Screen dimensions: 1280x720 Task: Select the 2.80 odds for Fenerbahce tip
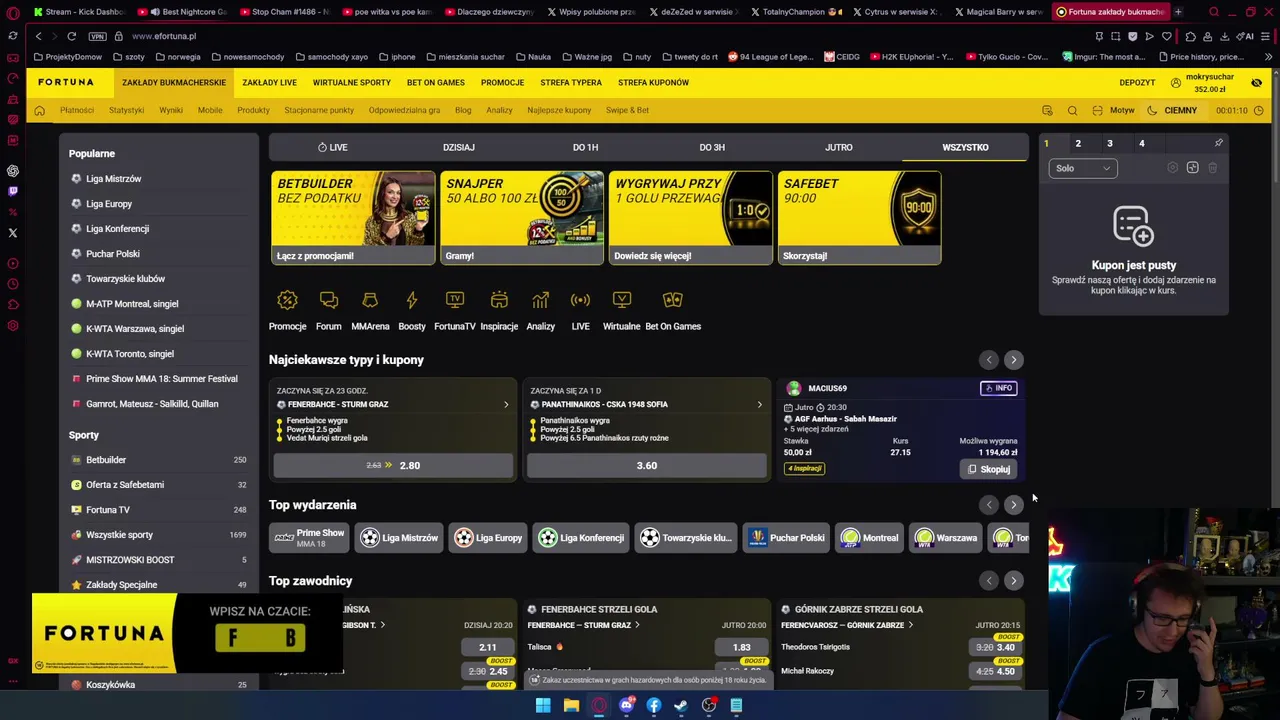pos(393,465)
